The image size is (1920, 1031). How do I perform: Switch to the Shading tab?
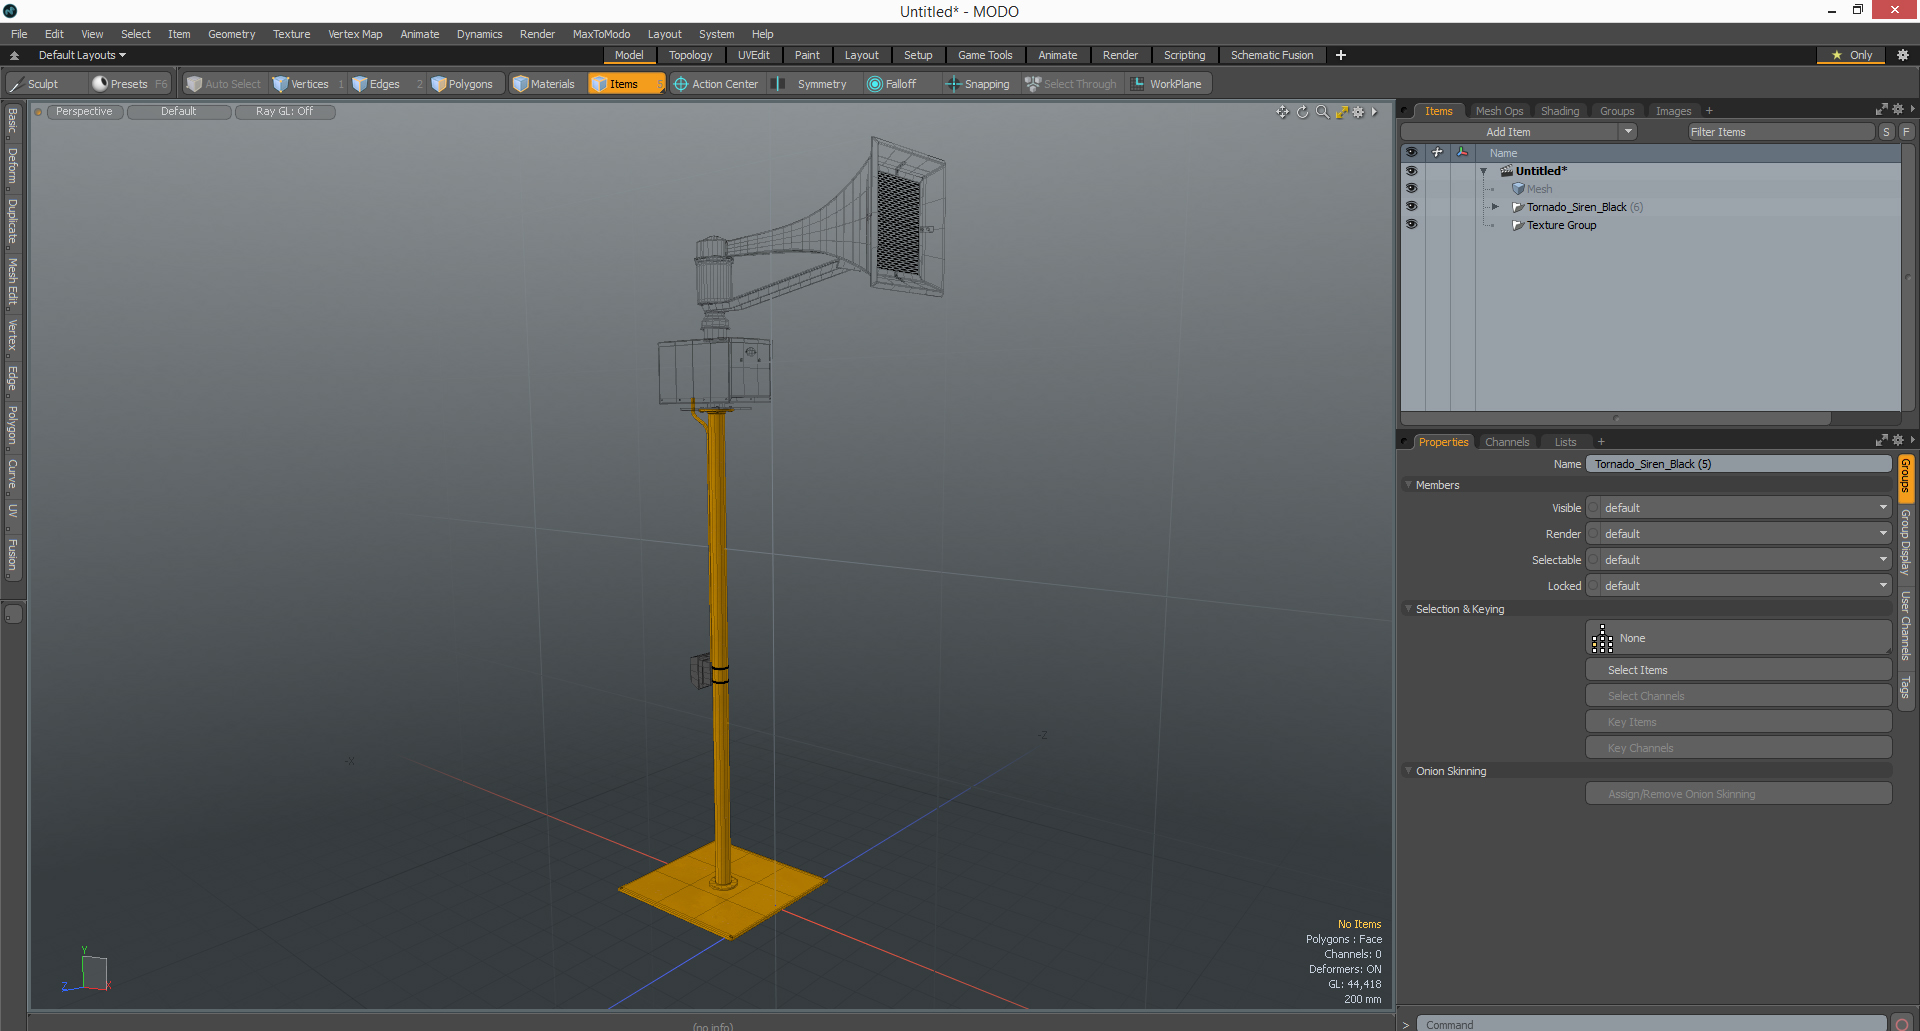(1560, 111)
